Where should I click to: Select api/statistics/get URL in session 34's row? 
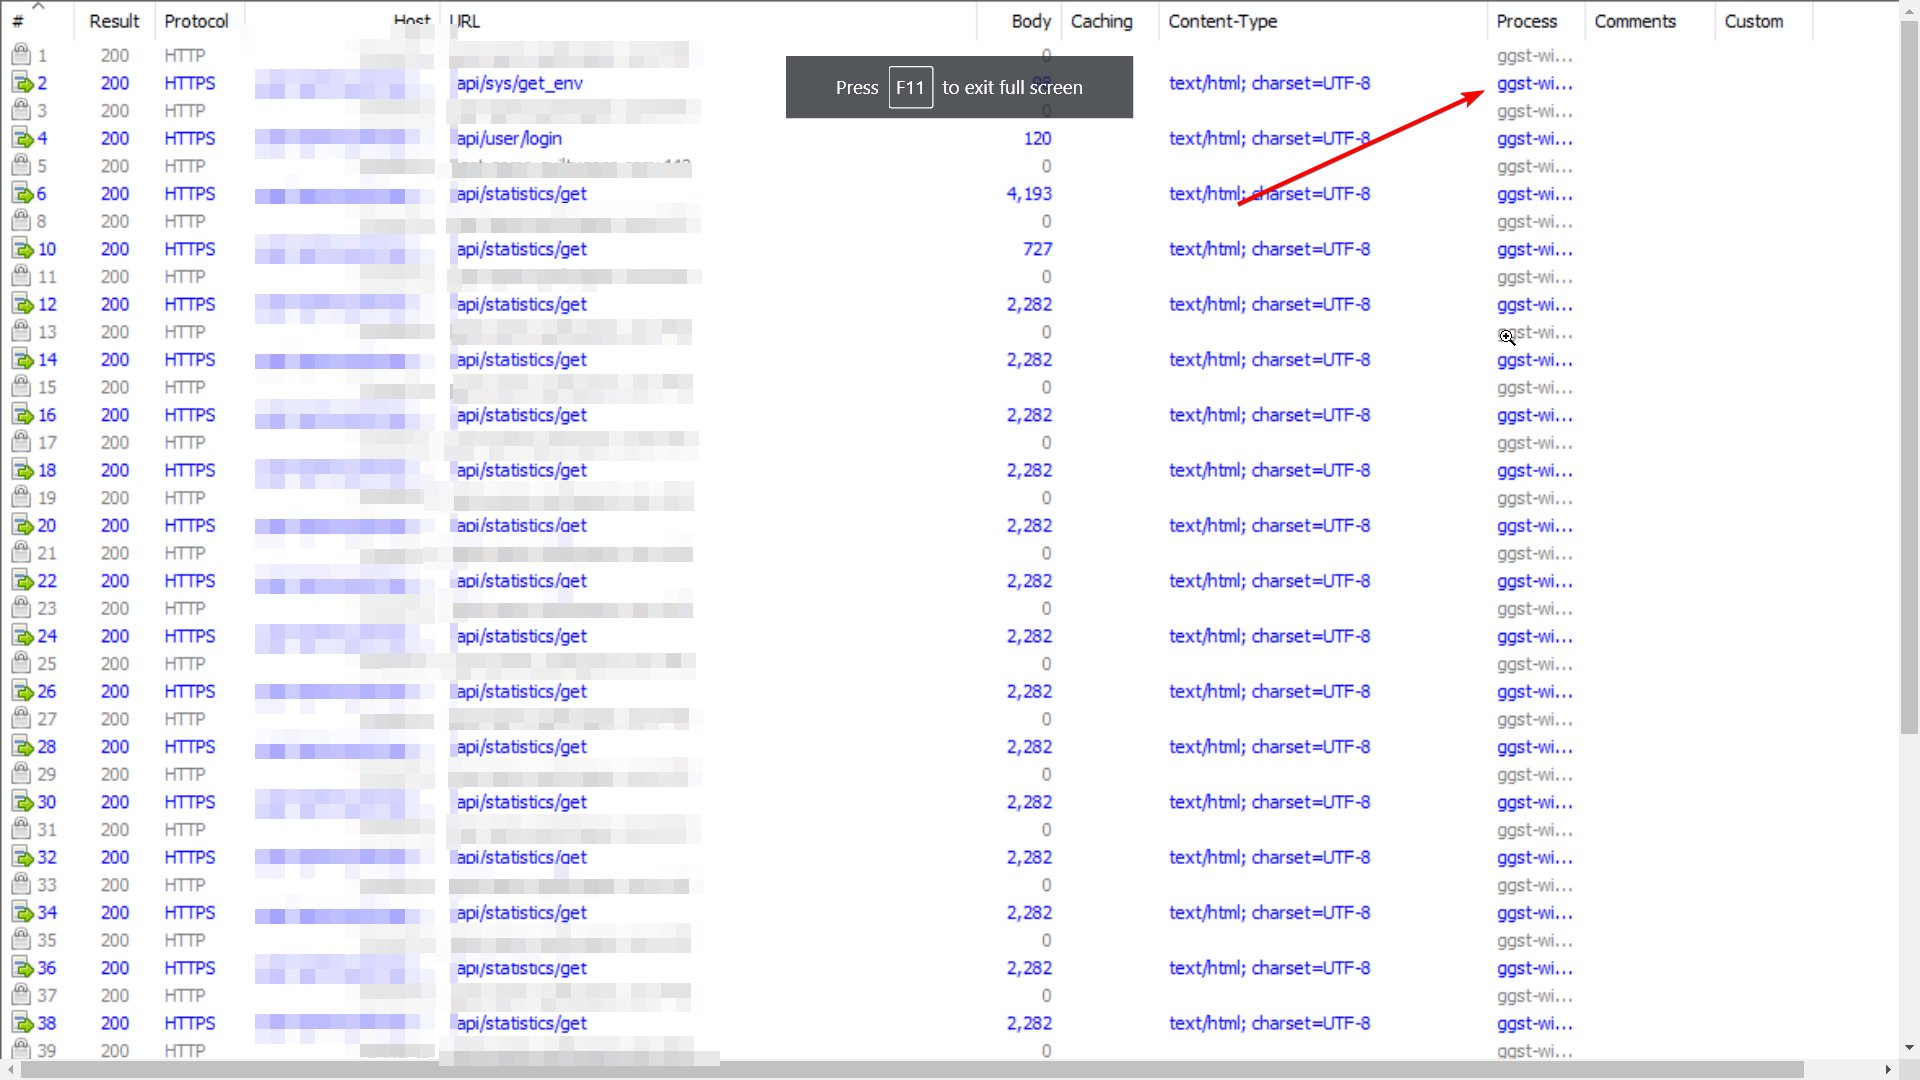coord(522,913)
